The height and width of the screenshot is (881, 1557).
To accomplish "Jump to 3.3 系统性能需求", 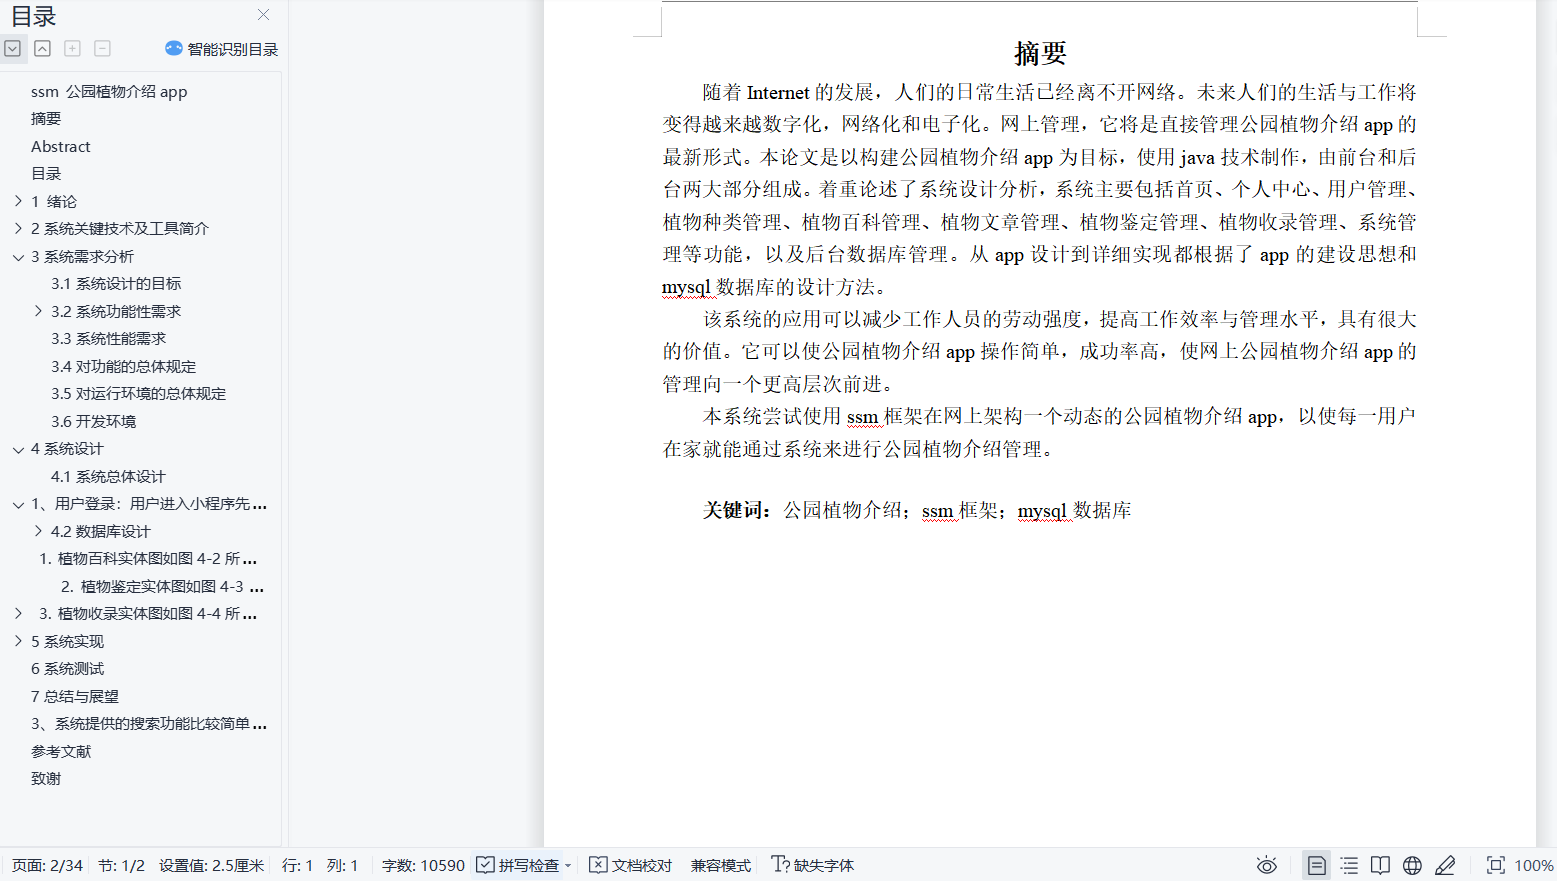I will (108, 338).
